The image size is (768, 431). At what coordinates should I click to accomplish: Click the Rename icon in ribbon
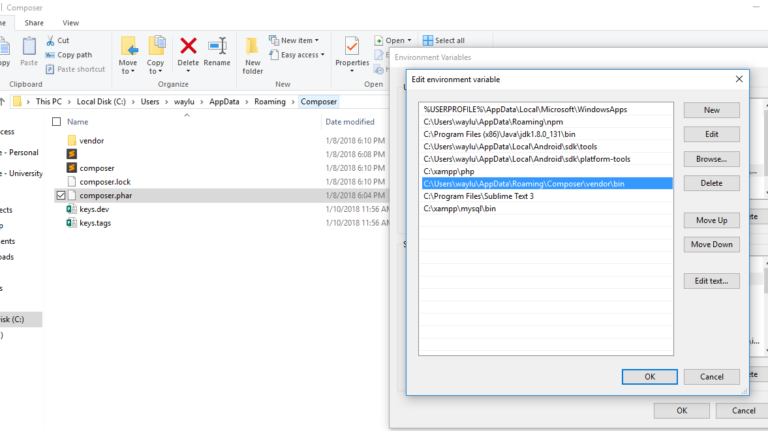click(x=217, y=46)
